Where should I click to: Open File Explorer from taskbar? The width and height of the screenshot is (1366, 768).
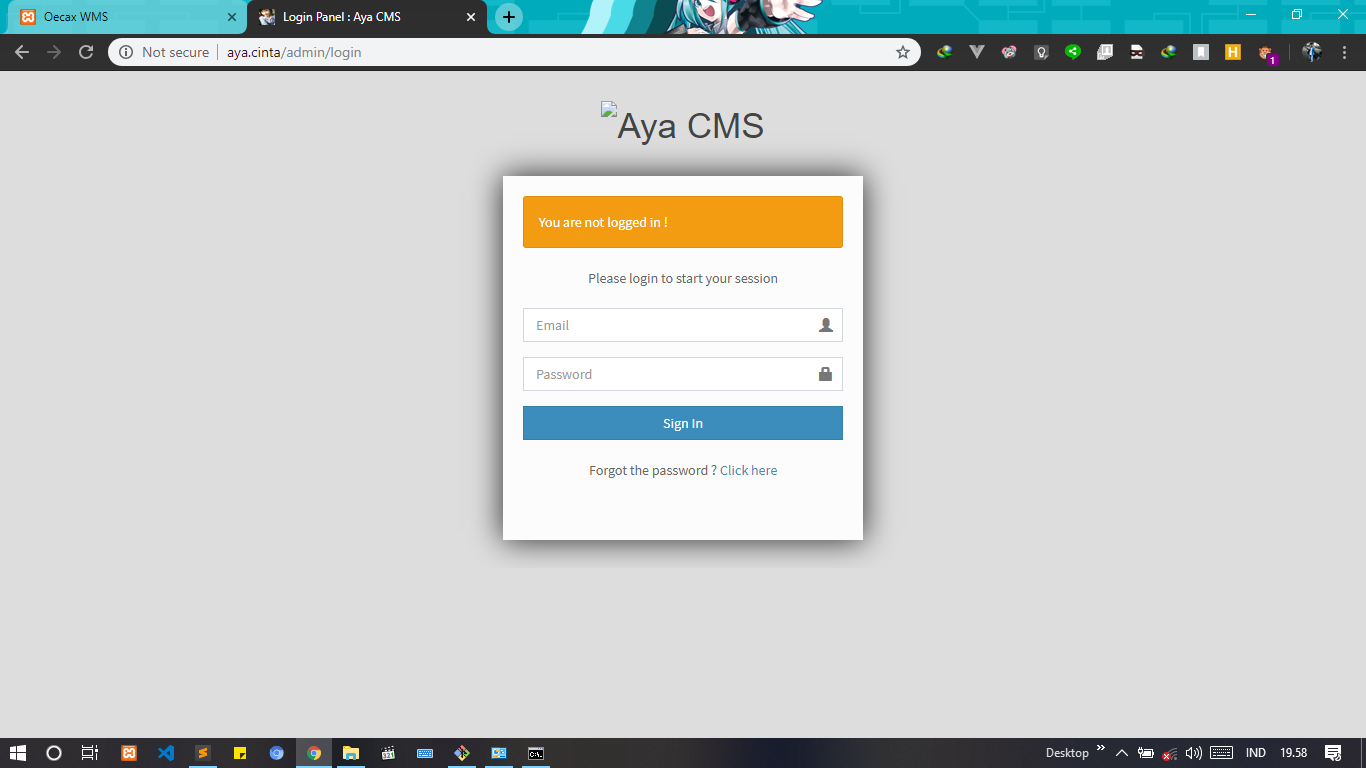tap(351, 753)
